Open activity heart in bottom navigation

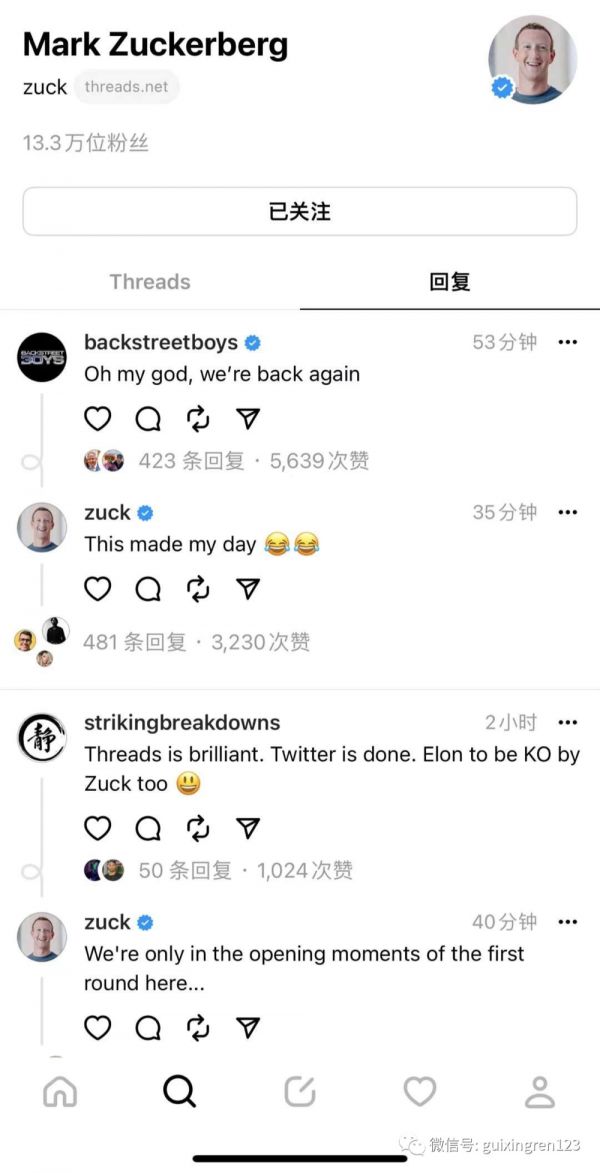[x=420, y=1092]
